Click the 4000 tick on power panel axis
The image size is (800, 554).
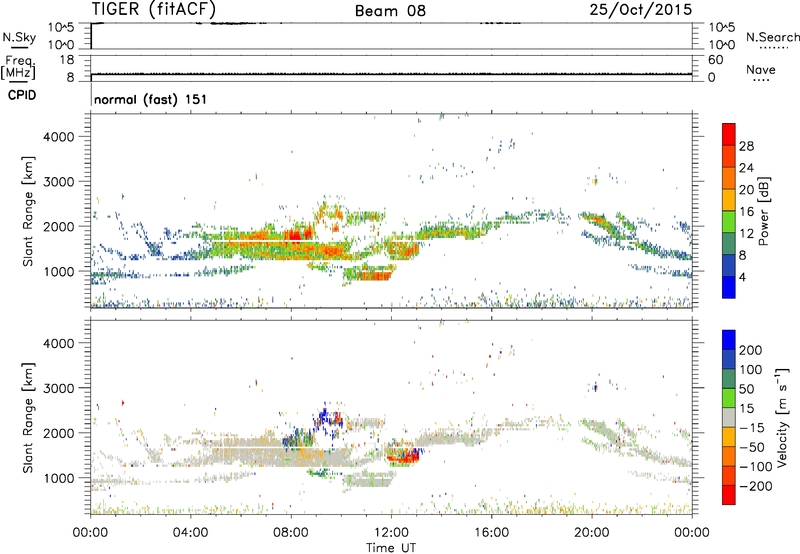59,137
